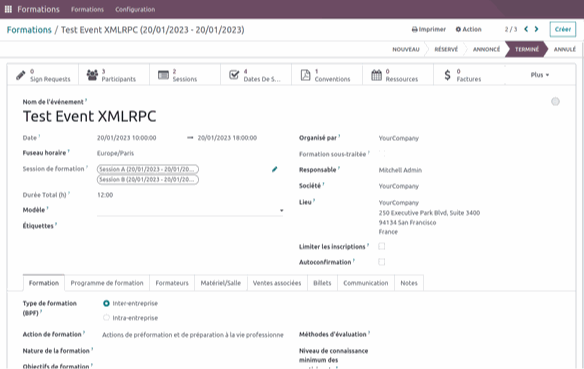Open the Billets tab

pyautogui.click(x=322, y=283)
